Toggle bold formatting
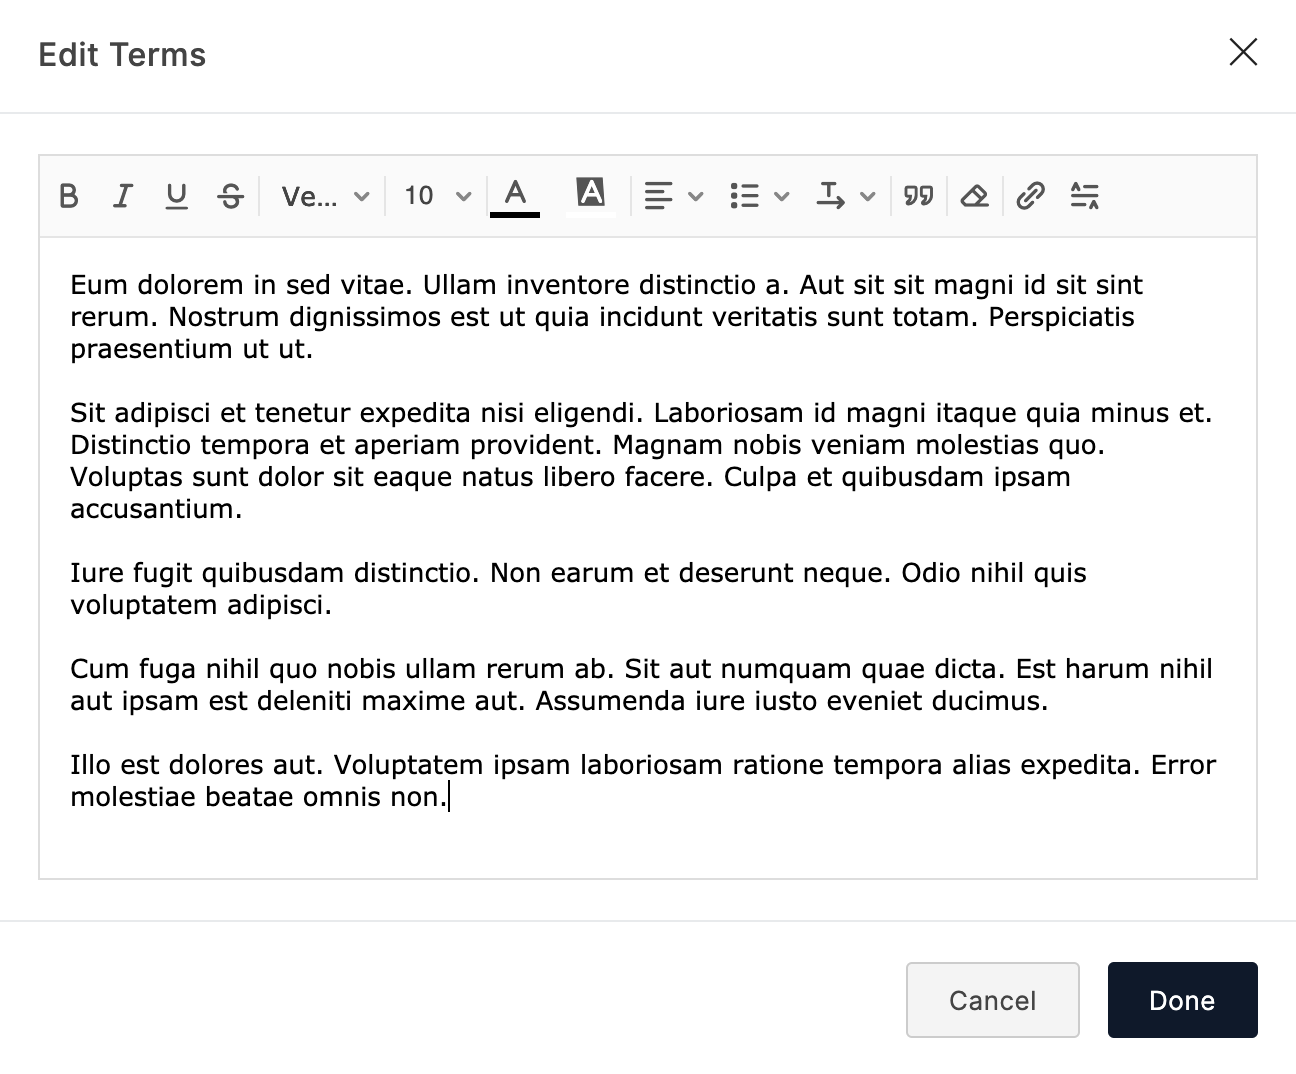The height and width of the screenshot is (1074, 1296). [x=69, y=196]
